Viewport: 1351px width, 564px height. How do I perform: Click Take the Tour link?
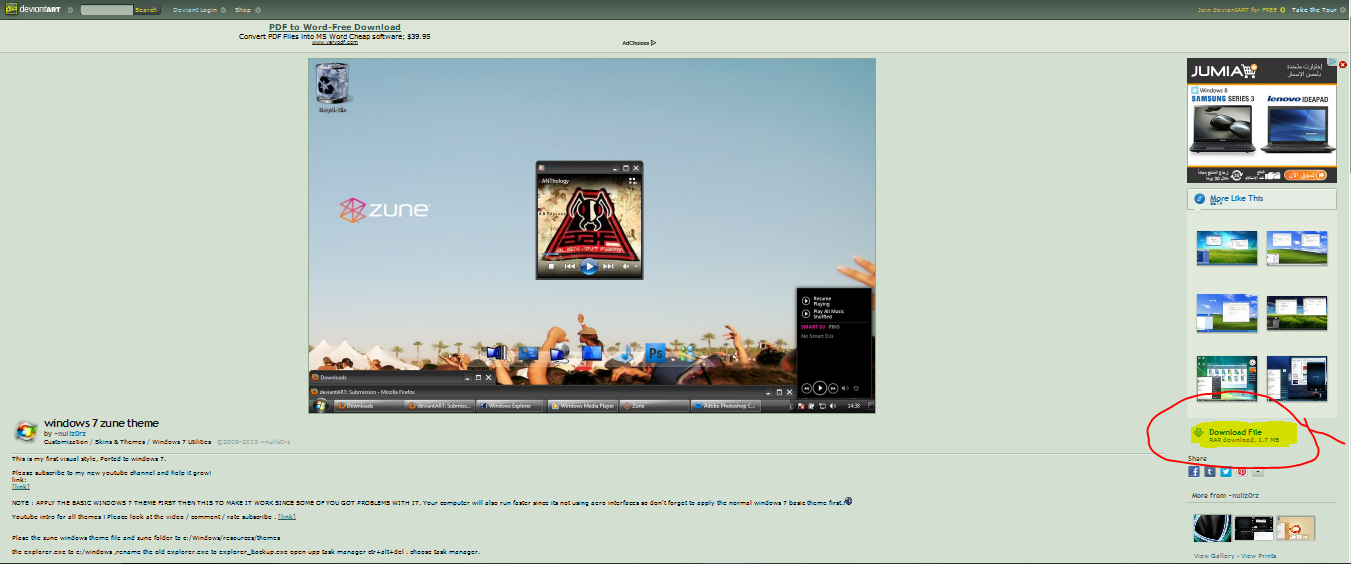1314,10
